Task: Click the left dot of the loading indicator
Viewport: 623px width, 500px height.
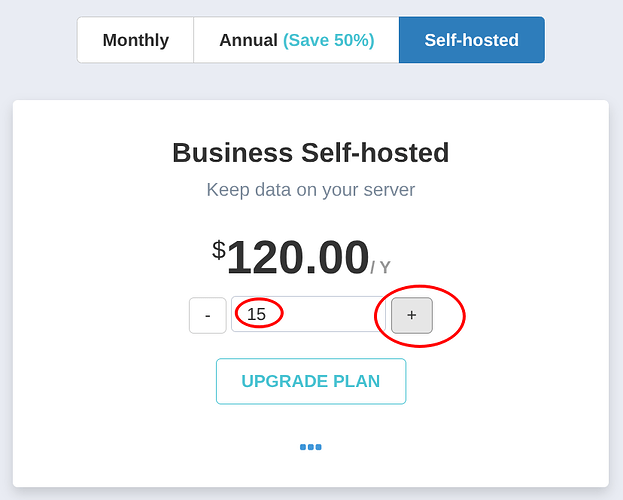Action: [x=303, y=447]
